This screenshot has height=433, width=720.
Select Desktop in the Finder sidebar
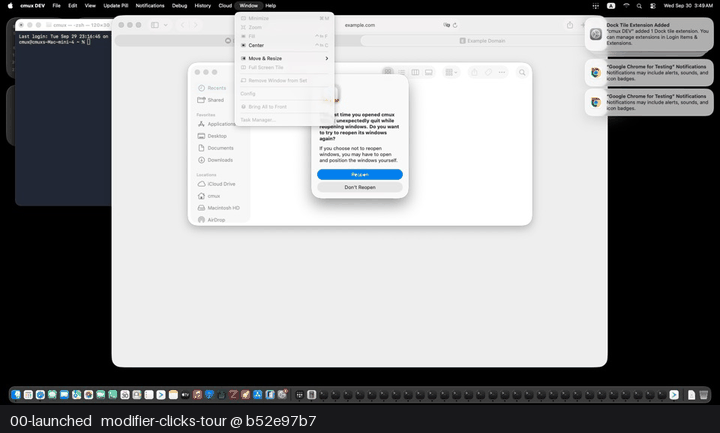(212, 136)
